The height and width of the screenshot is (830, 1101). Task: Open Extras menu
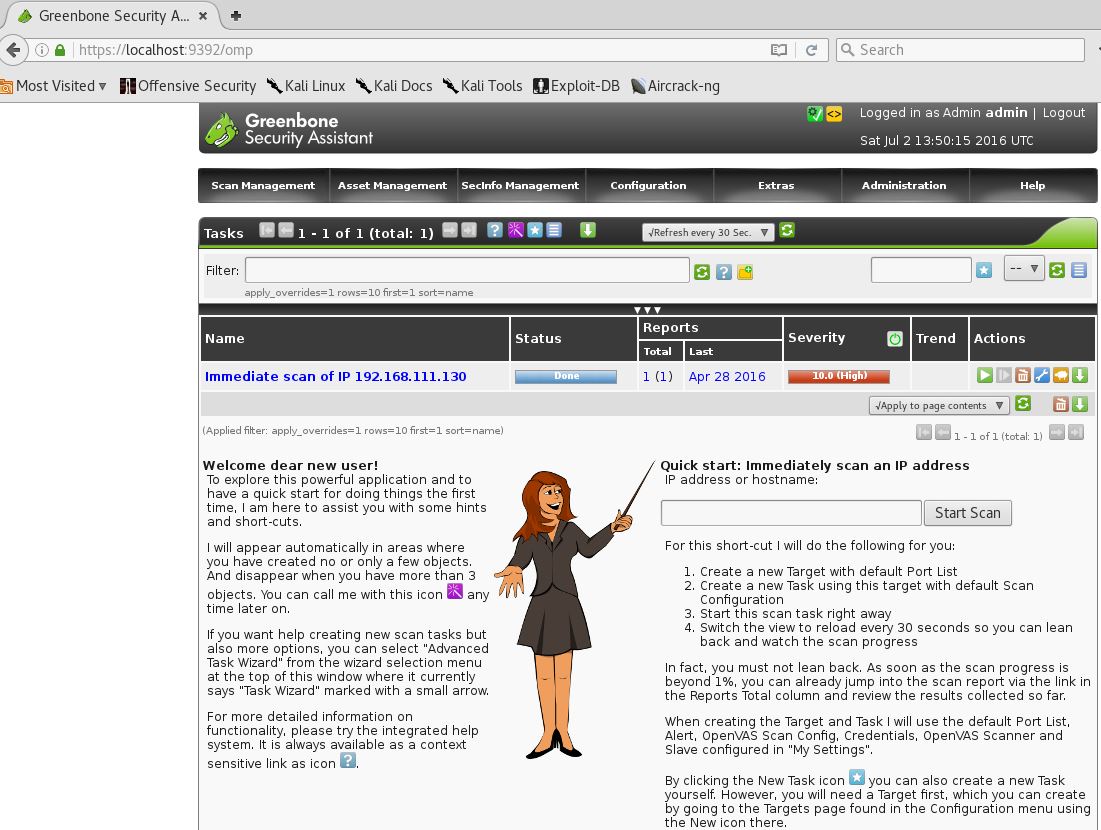pos(776,185)
